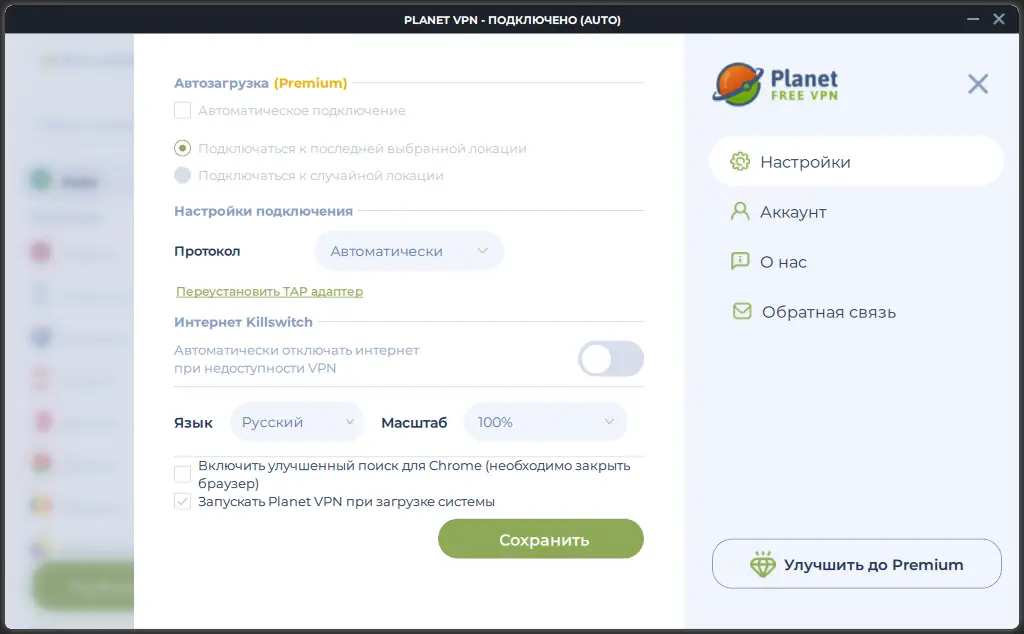Click Улучшить до Premium button

856,563
